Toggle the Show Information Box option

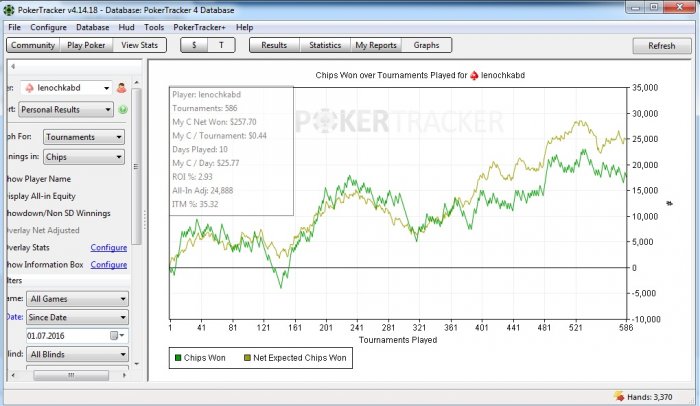click(x=45, y=264)
